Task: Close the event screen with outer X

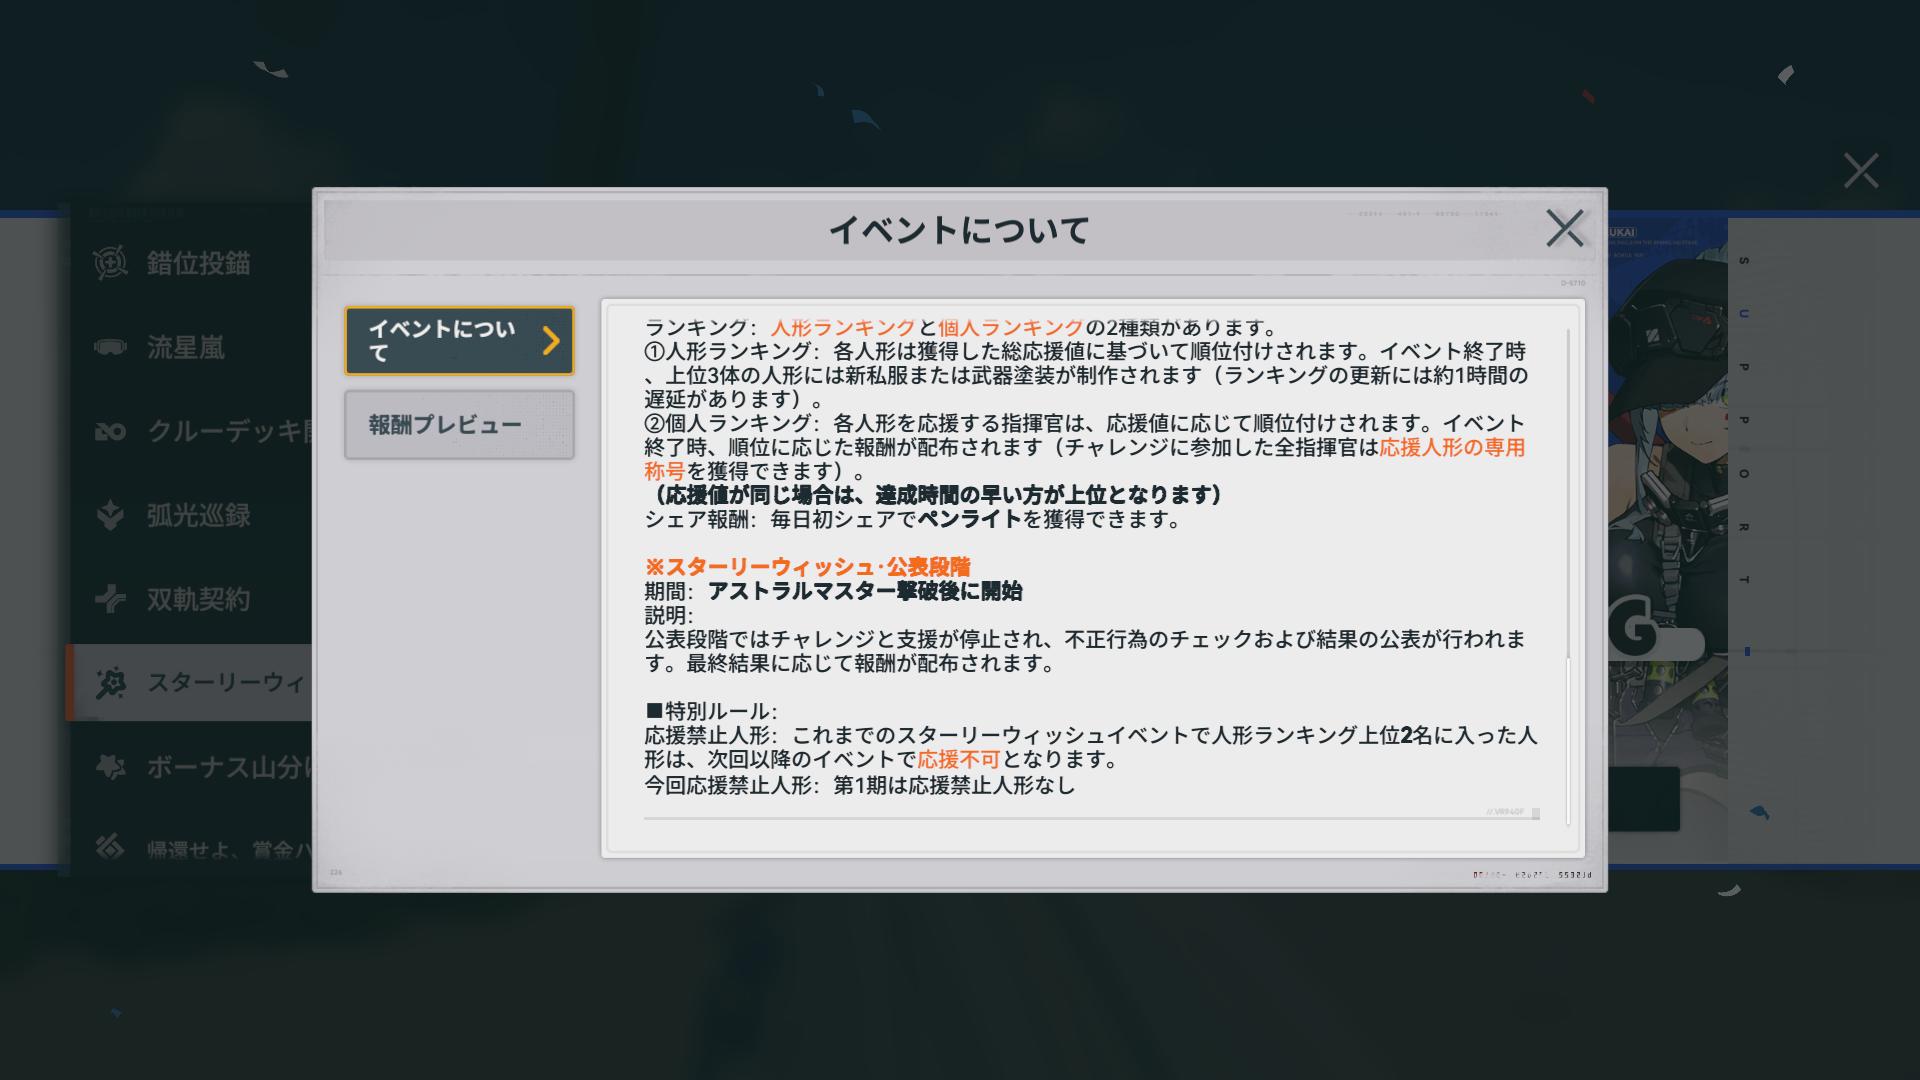Action: pos(1860,171)
